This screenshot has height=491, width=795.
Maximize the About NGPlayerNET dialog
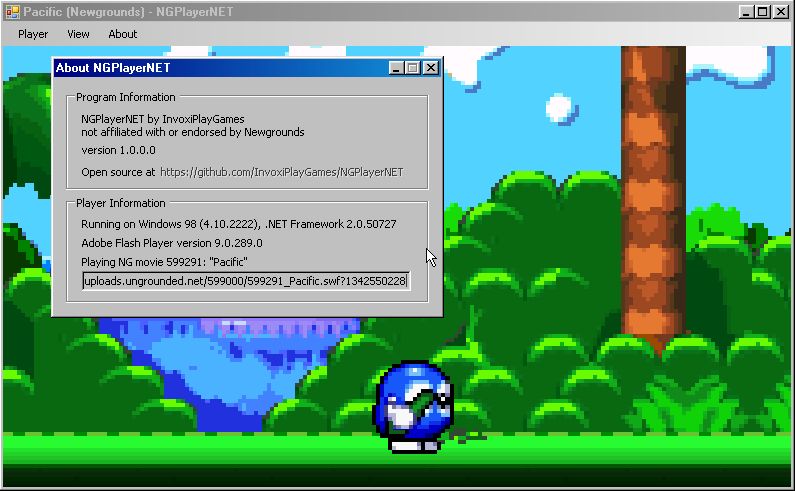[413, 67]
